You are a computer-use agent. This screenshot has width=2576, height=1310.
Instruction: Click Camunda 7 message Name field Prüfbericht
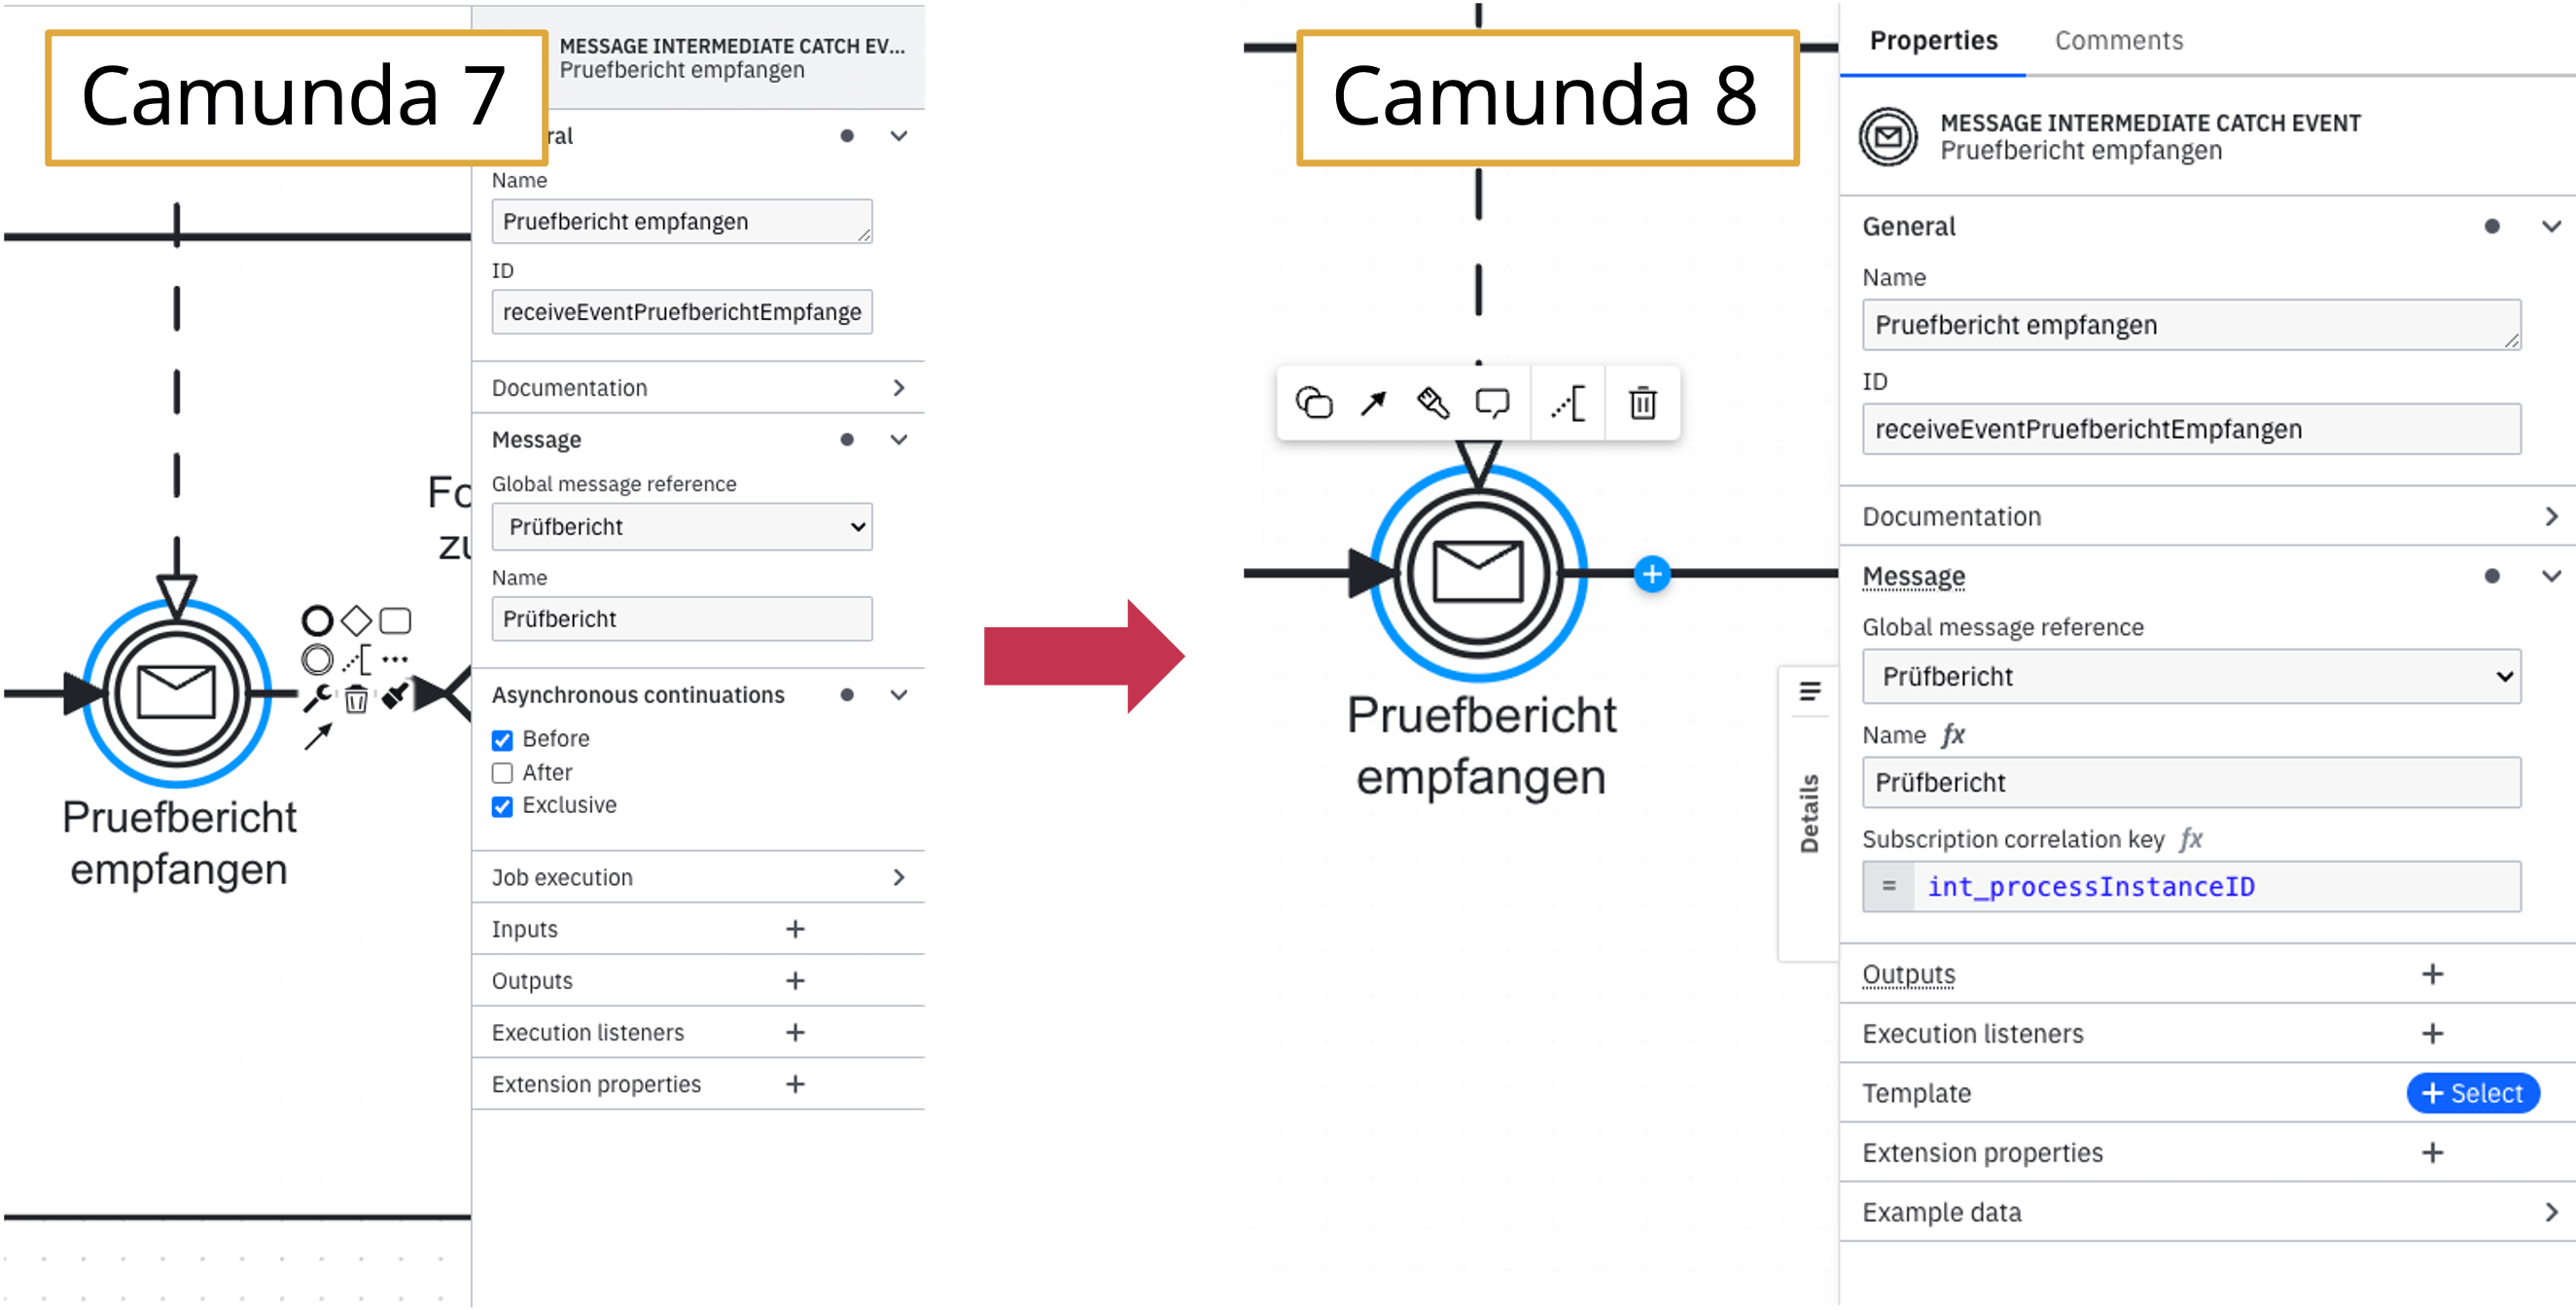682,619
